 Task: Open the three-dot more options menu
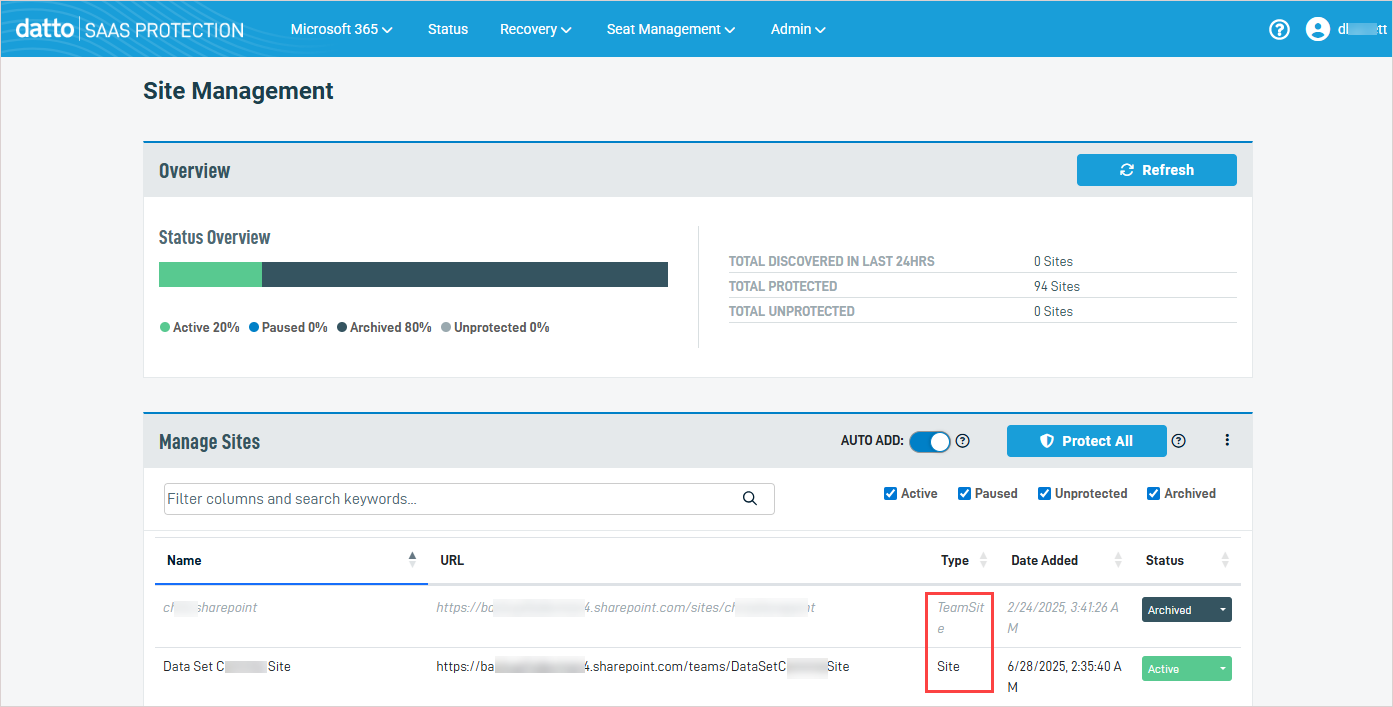[x=1227, y=441]
